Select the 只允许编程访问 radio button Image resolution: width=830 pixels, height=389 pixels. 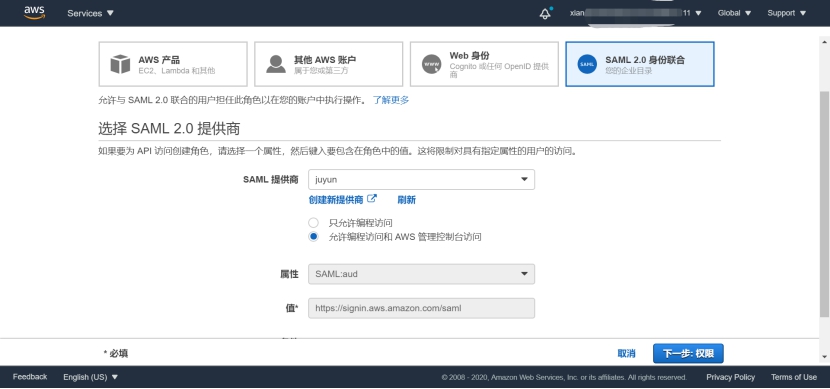click(x=313, y=223)
